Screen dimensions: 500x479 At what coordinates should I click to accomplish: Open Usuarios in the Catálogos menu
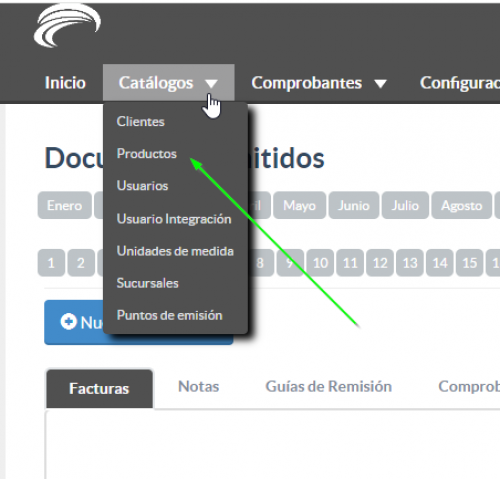tap(142, 186)
